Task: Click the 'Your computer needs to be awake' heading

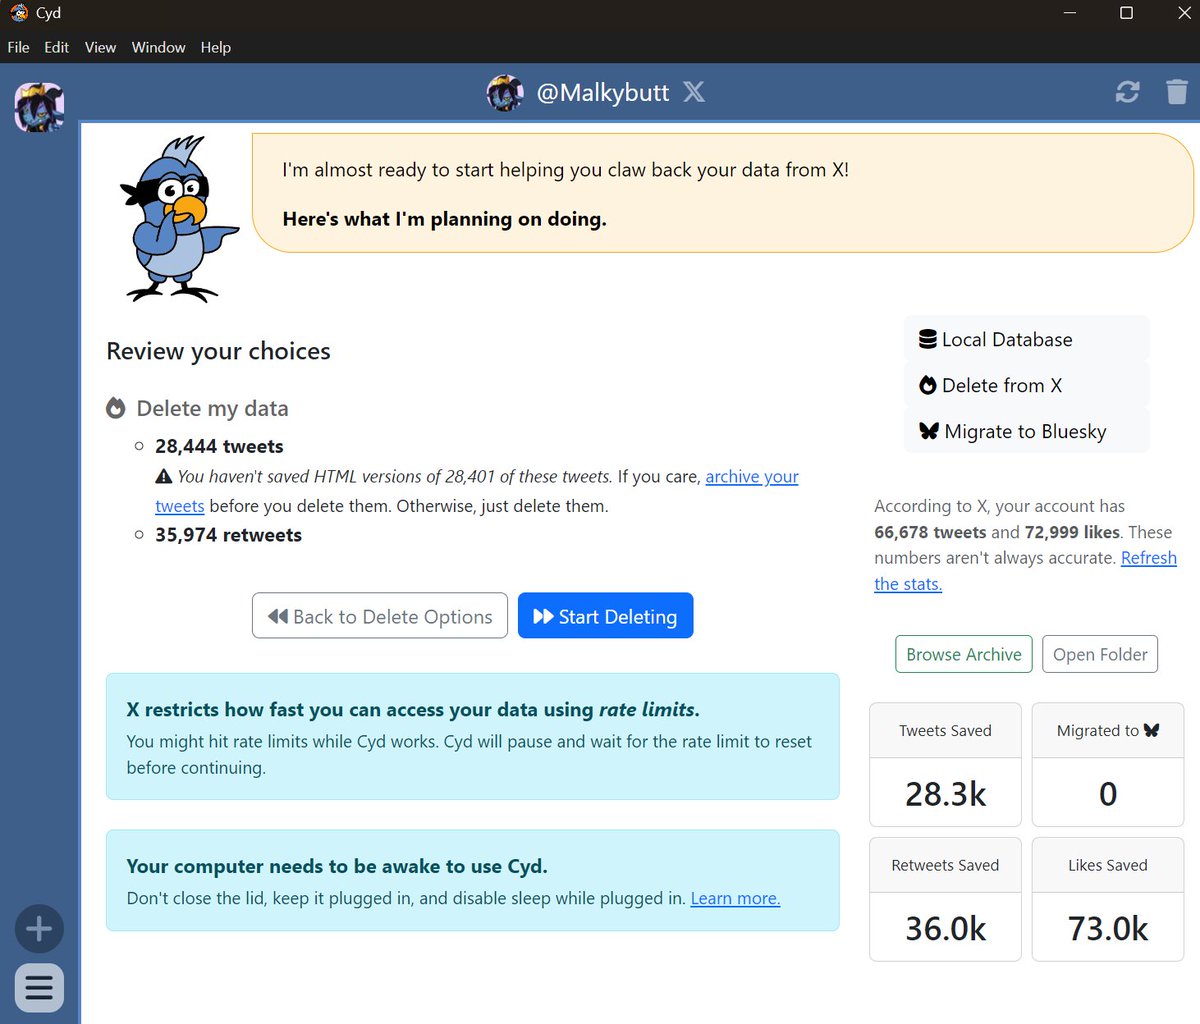Action: (x=337, y=866)
